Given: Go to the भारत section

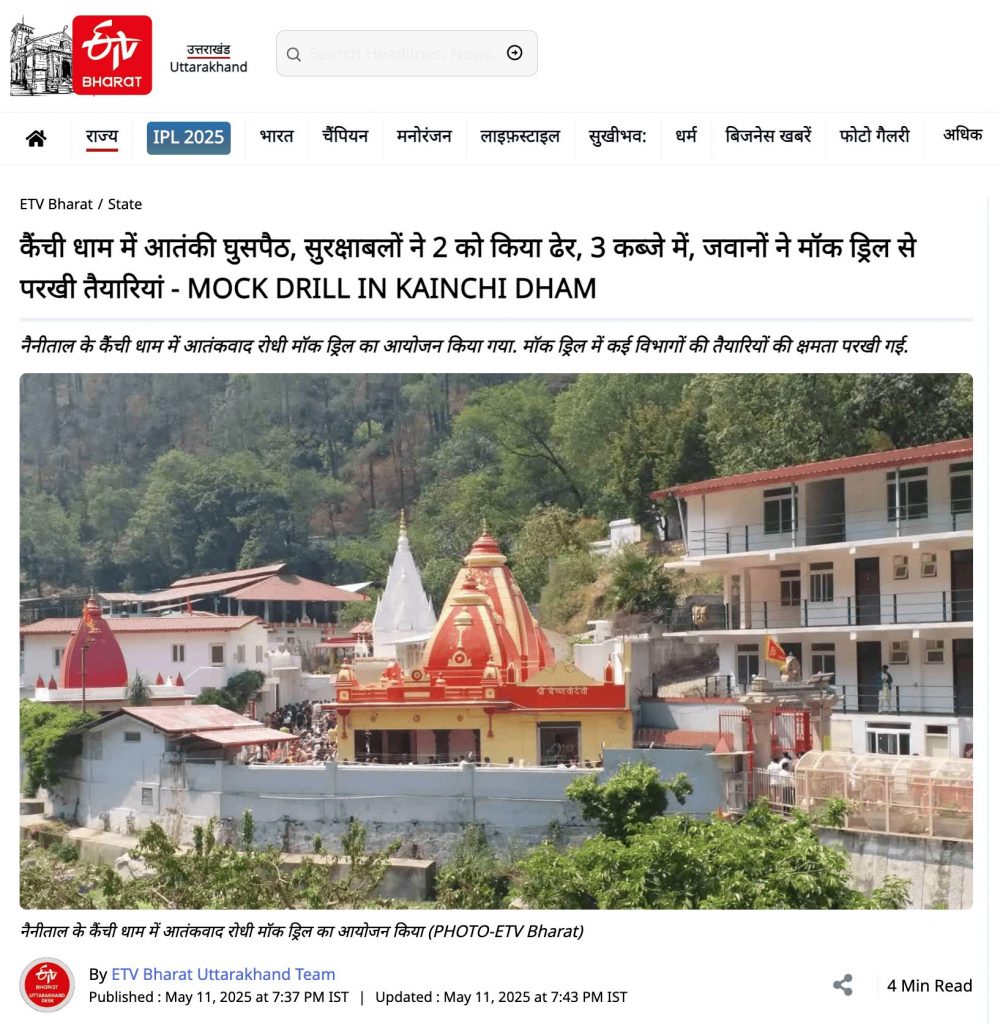Looking at the screenshot, I should click(x=276, y=136).
